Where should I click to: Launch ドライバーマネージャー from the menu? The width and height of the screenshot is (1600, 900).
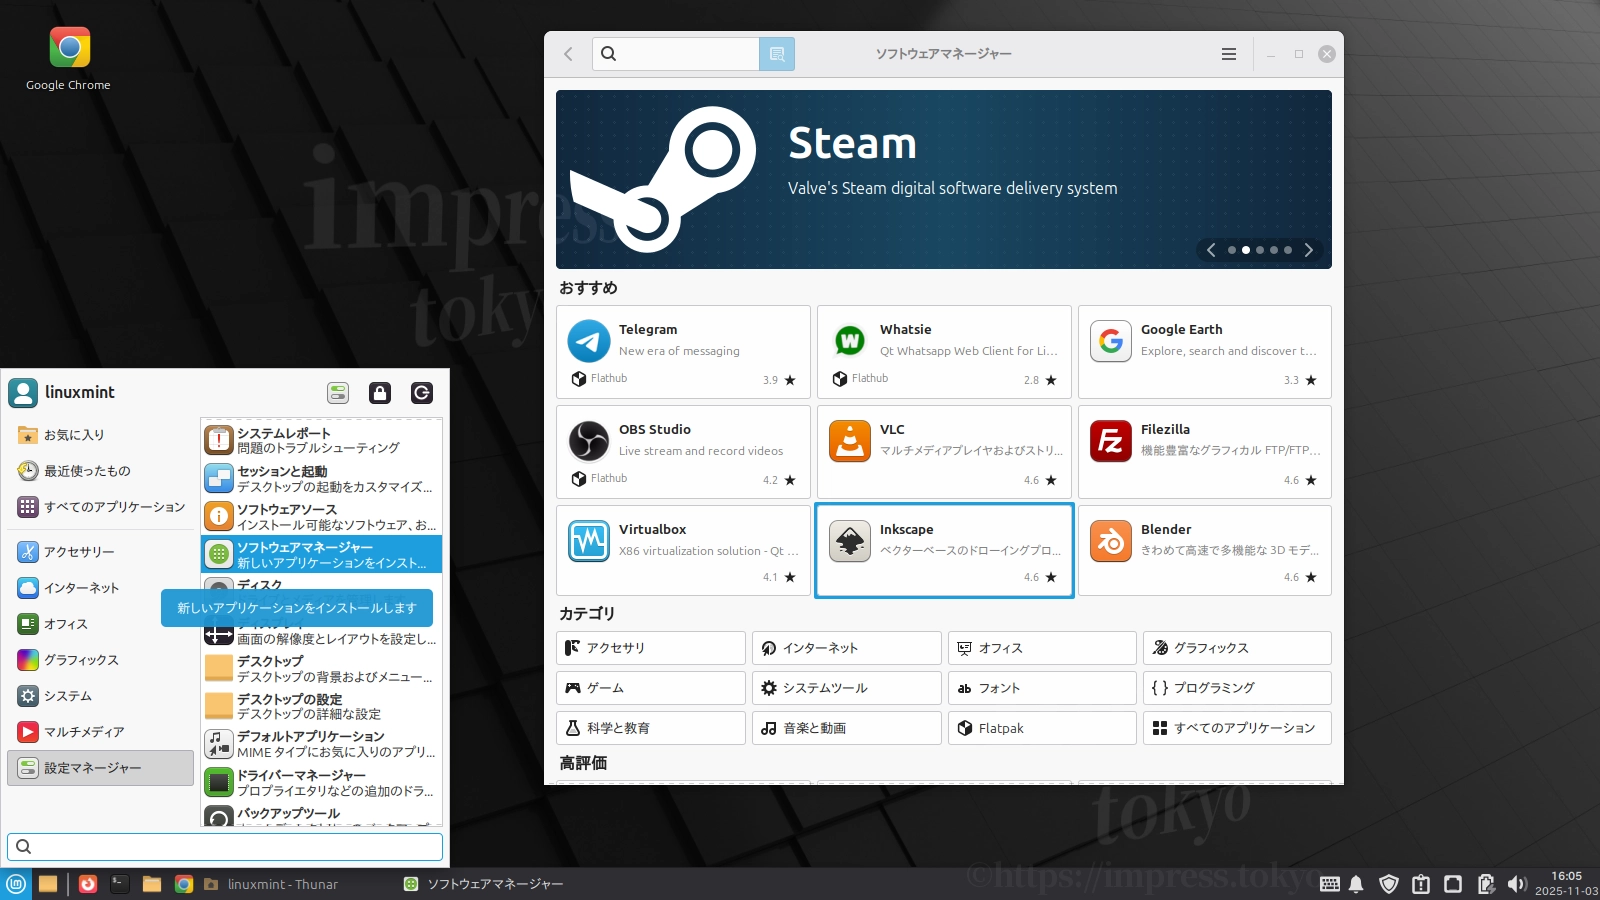(x=321, y=783)
